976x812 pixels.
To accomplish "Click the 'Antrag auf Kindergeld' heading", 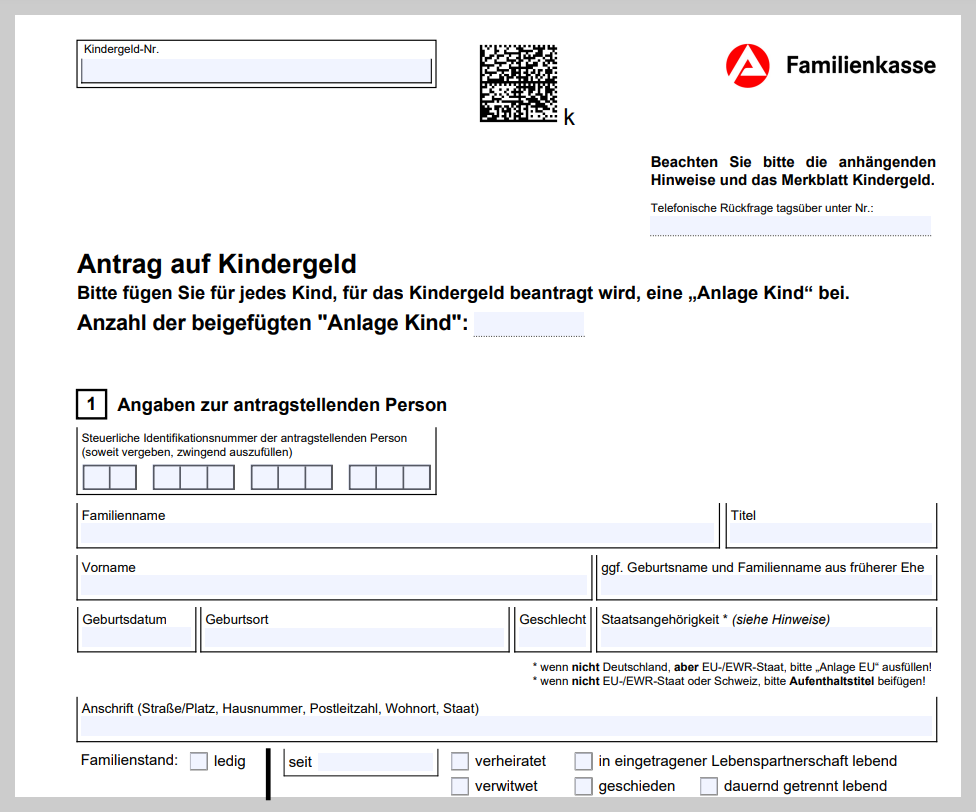I will [217, 264].
